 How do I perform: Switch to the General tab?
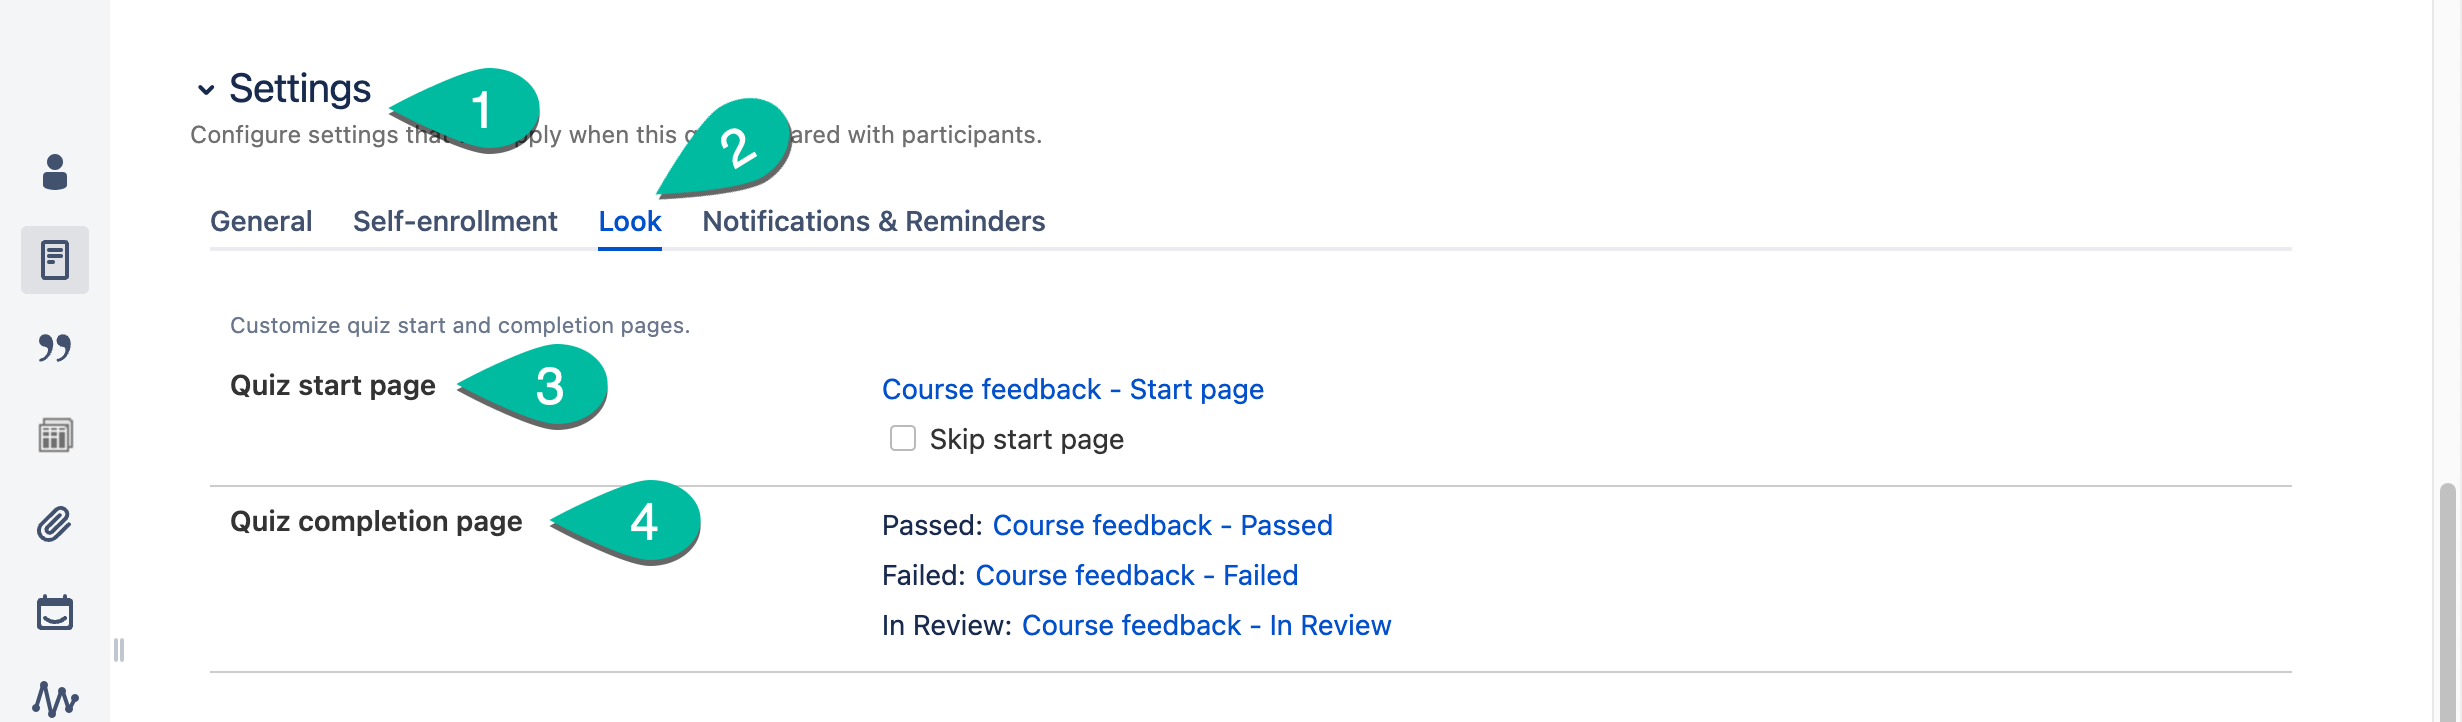261,221
